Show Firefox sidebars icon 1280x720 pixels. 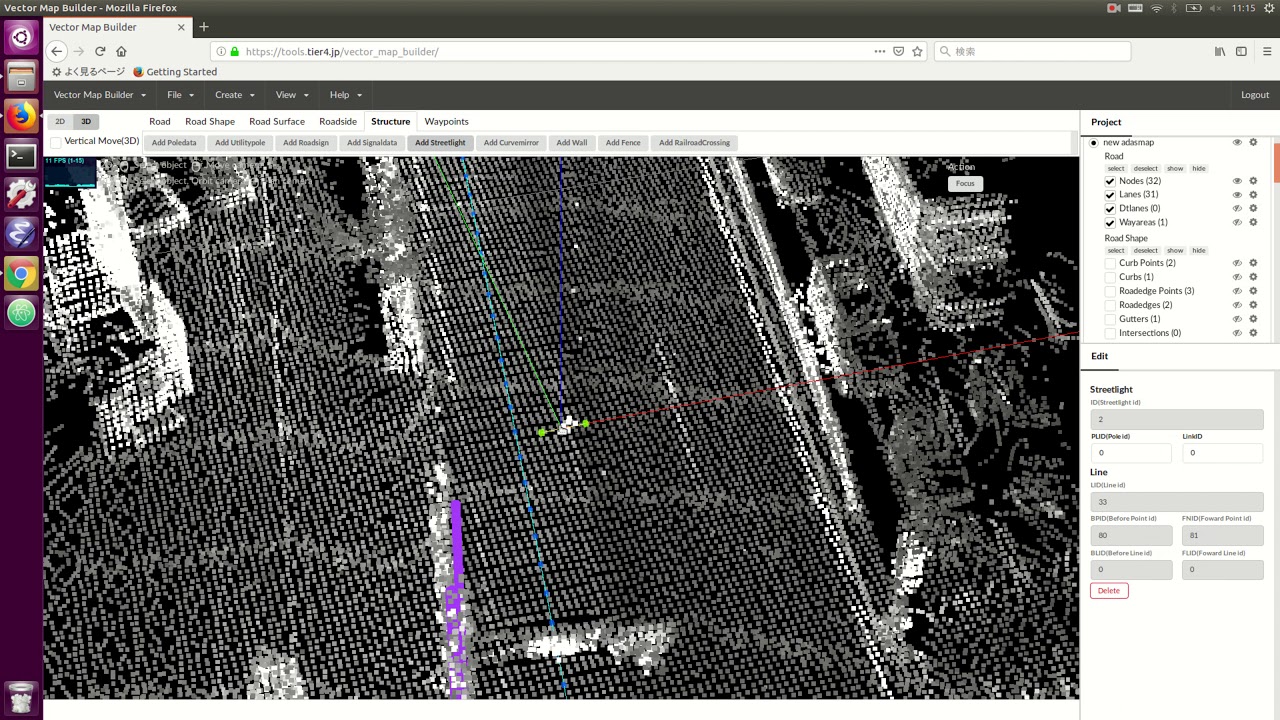(x=1241, y=51)
